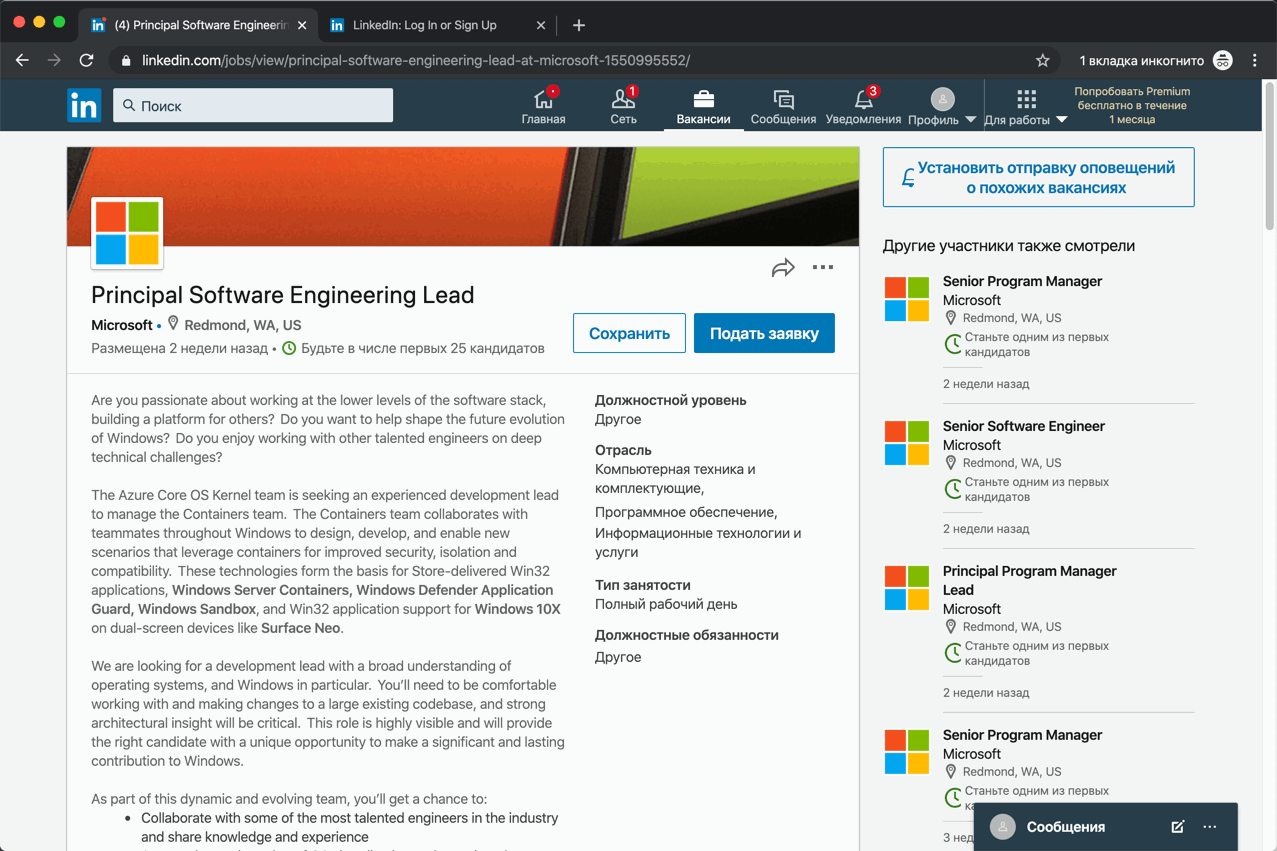Expand the Сообщения chat bar
The image size is (1277, 851).
(x=1066, y=827)
